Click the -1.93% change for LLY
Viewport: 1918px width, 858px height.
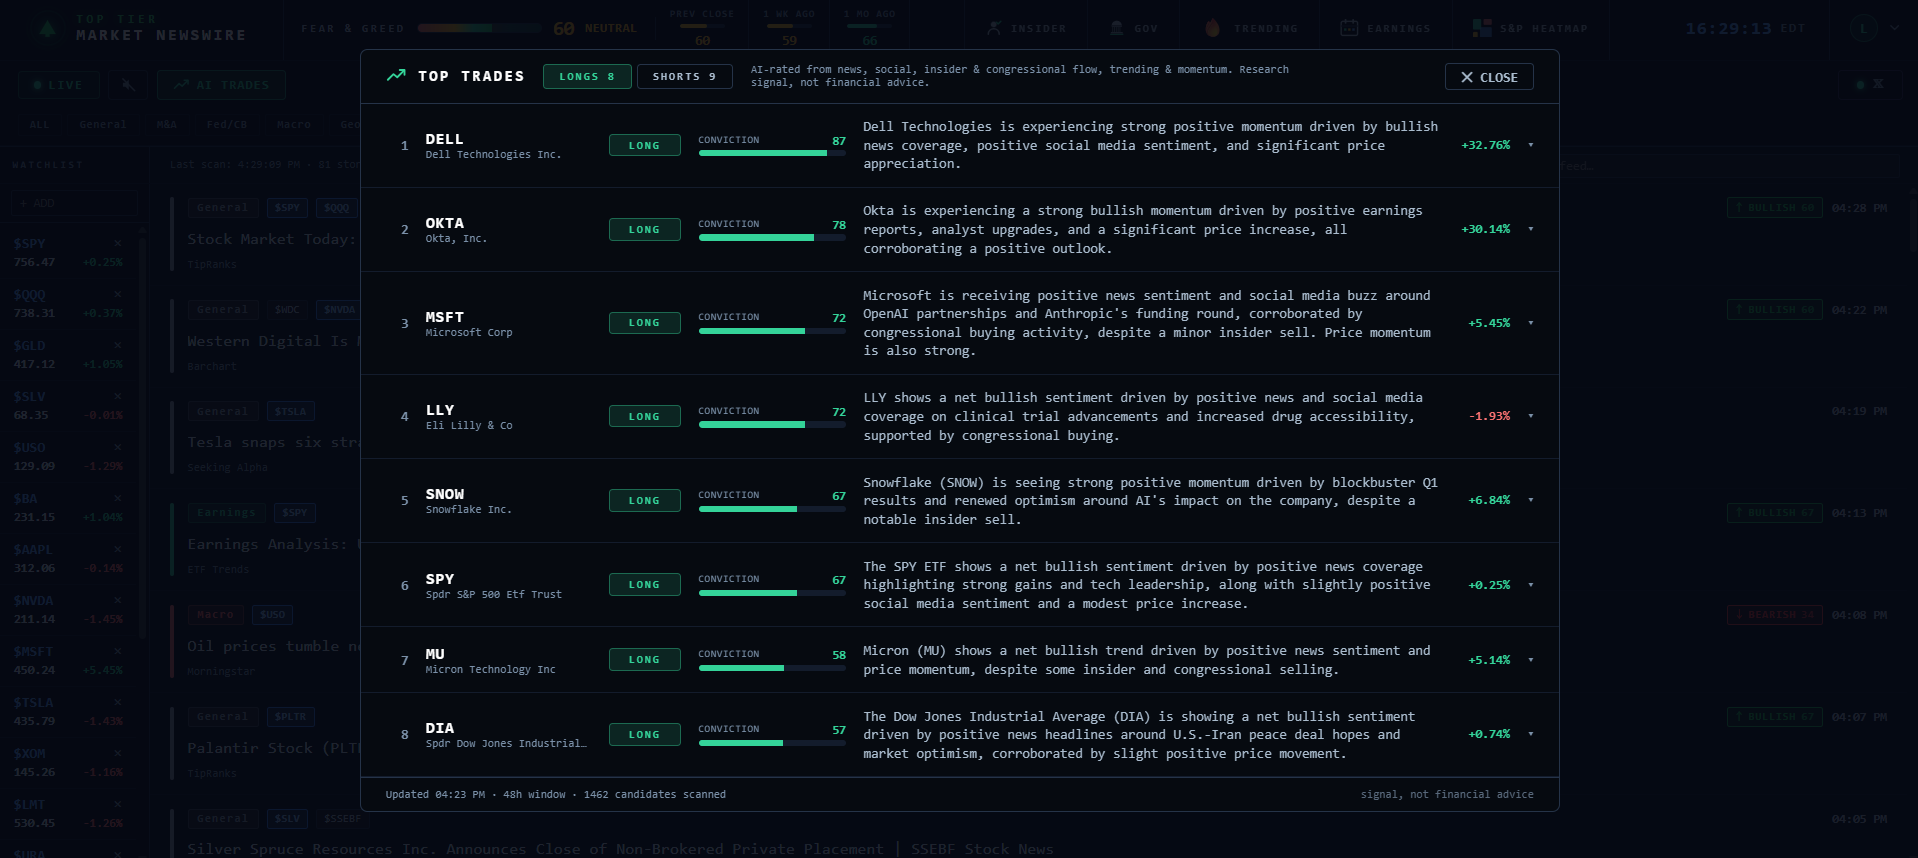(x=1490, y=416)
